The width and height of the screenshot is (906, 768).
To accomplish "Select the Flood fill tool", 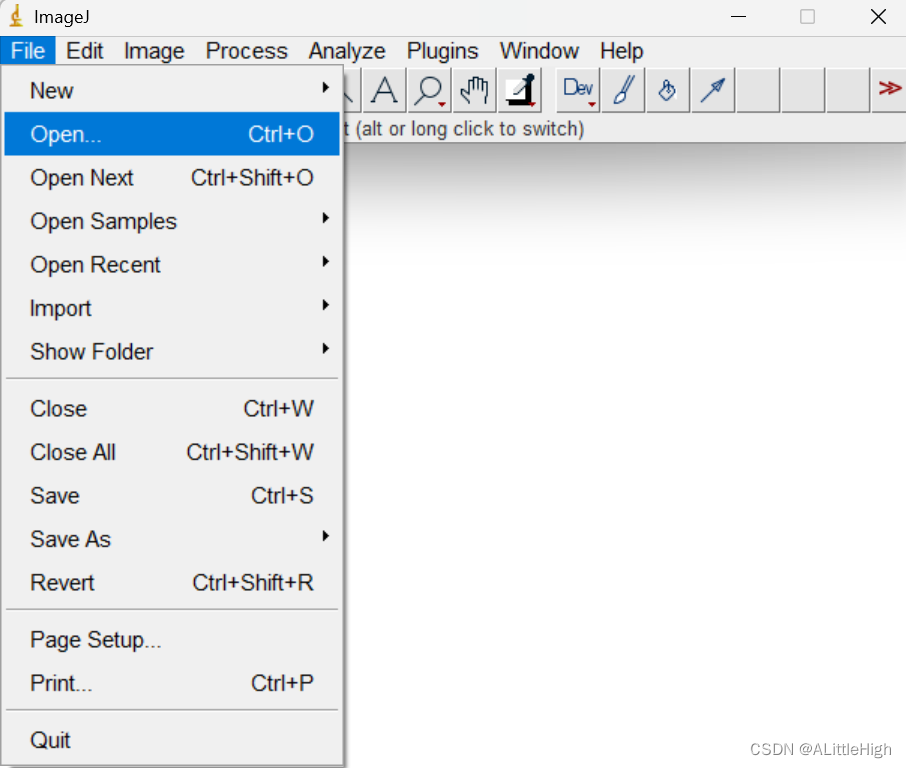I will (x=668, y=90).
